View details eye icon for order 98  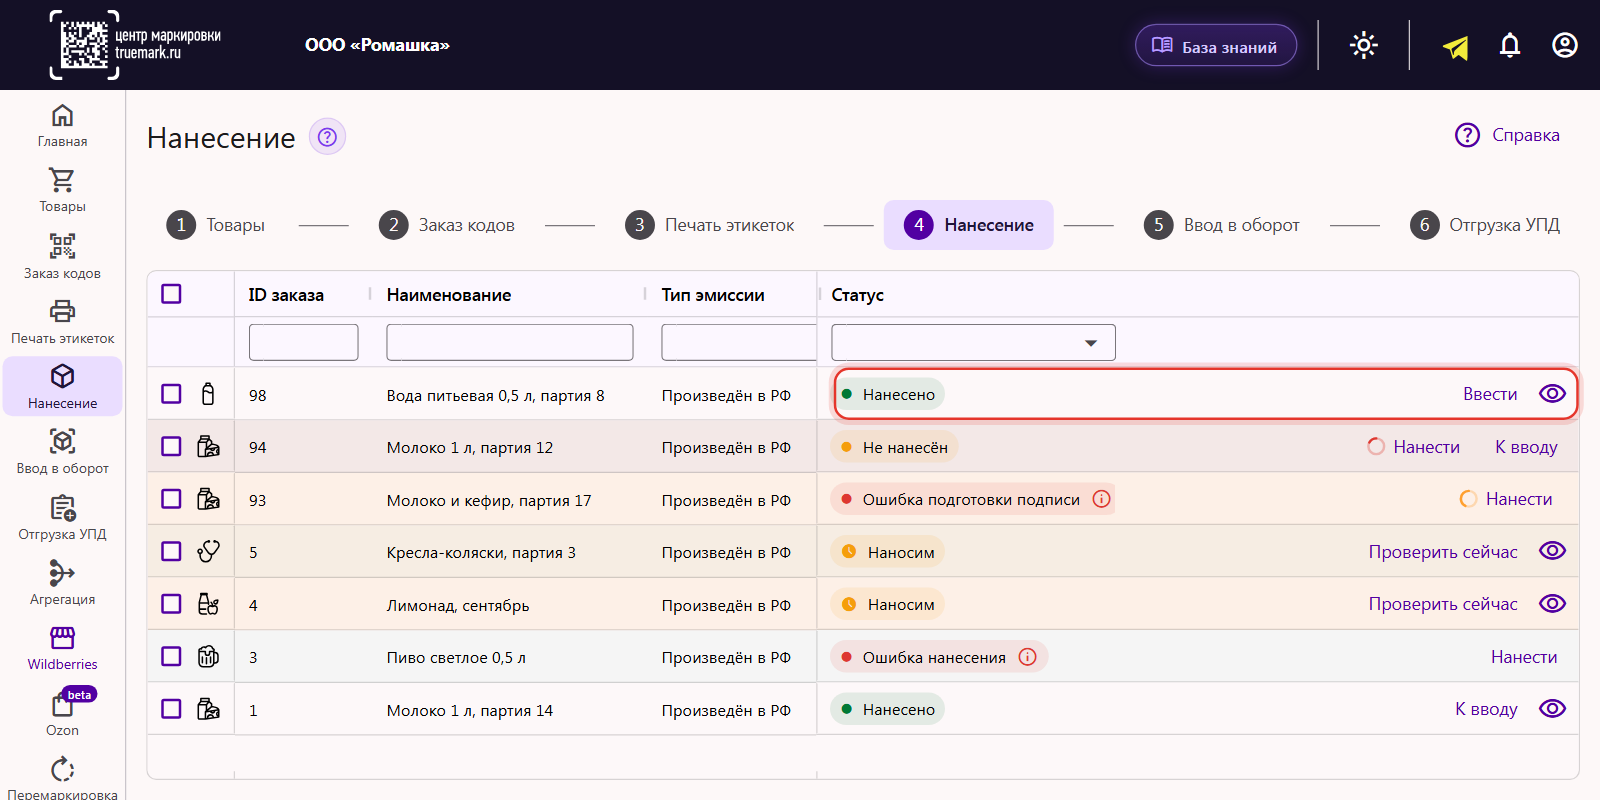(1552, 394)
